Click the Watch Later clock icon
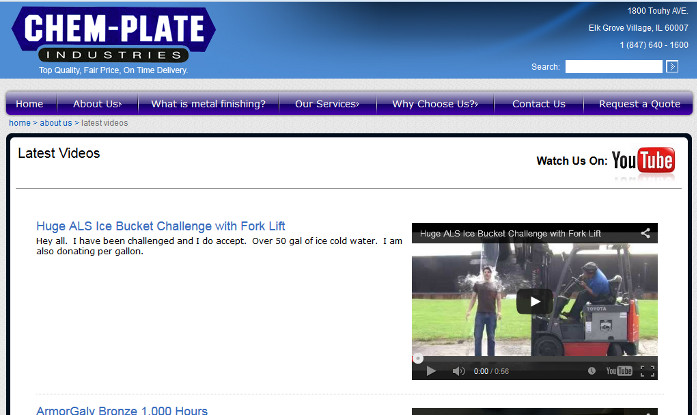 593,371
